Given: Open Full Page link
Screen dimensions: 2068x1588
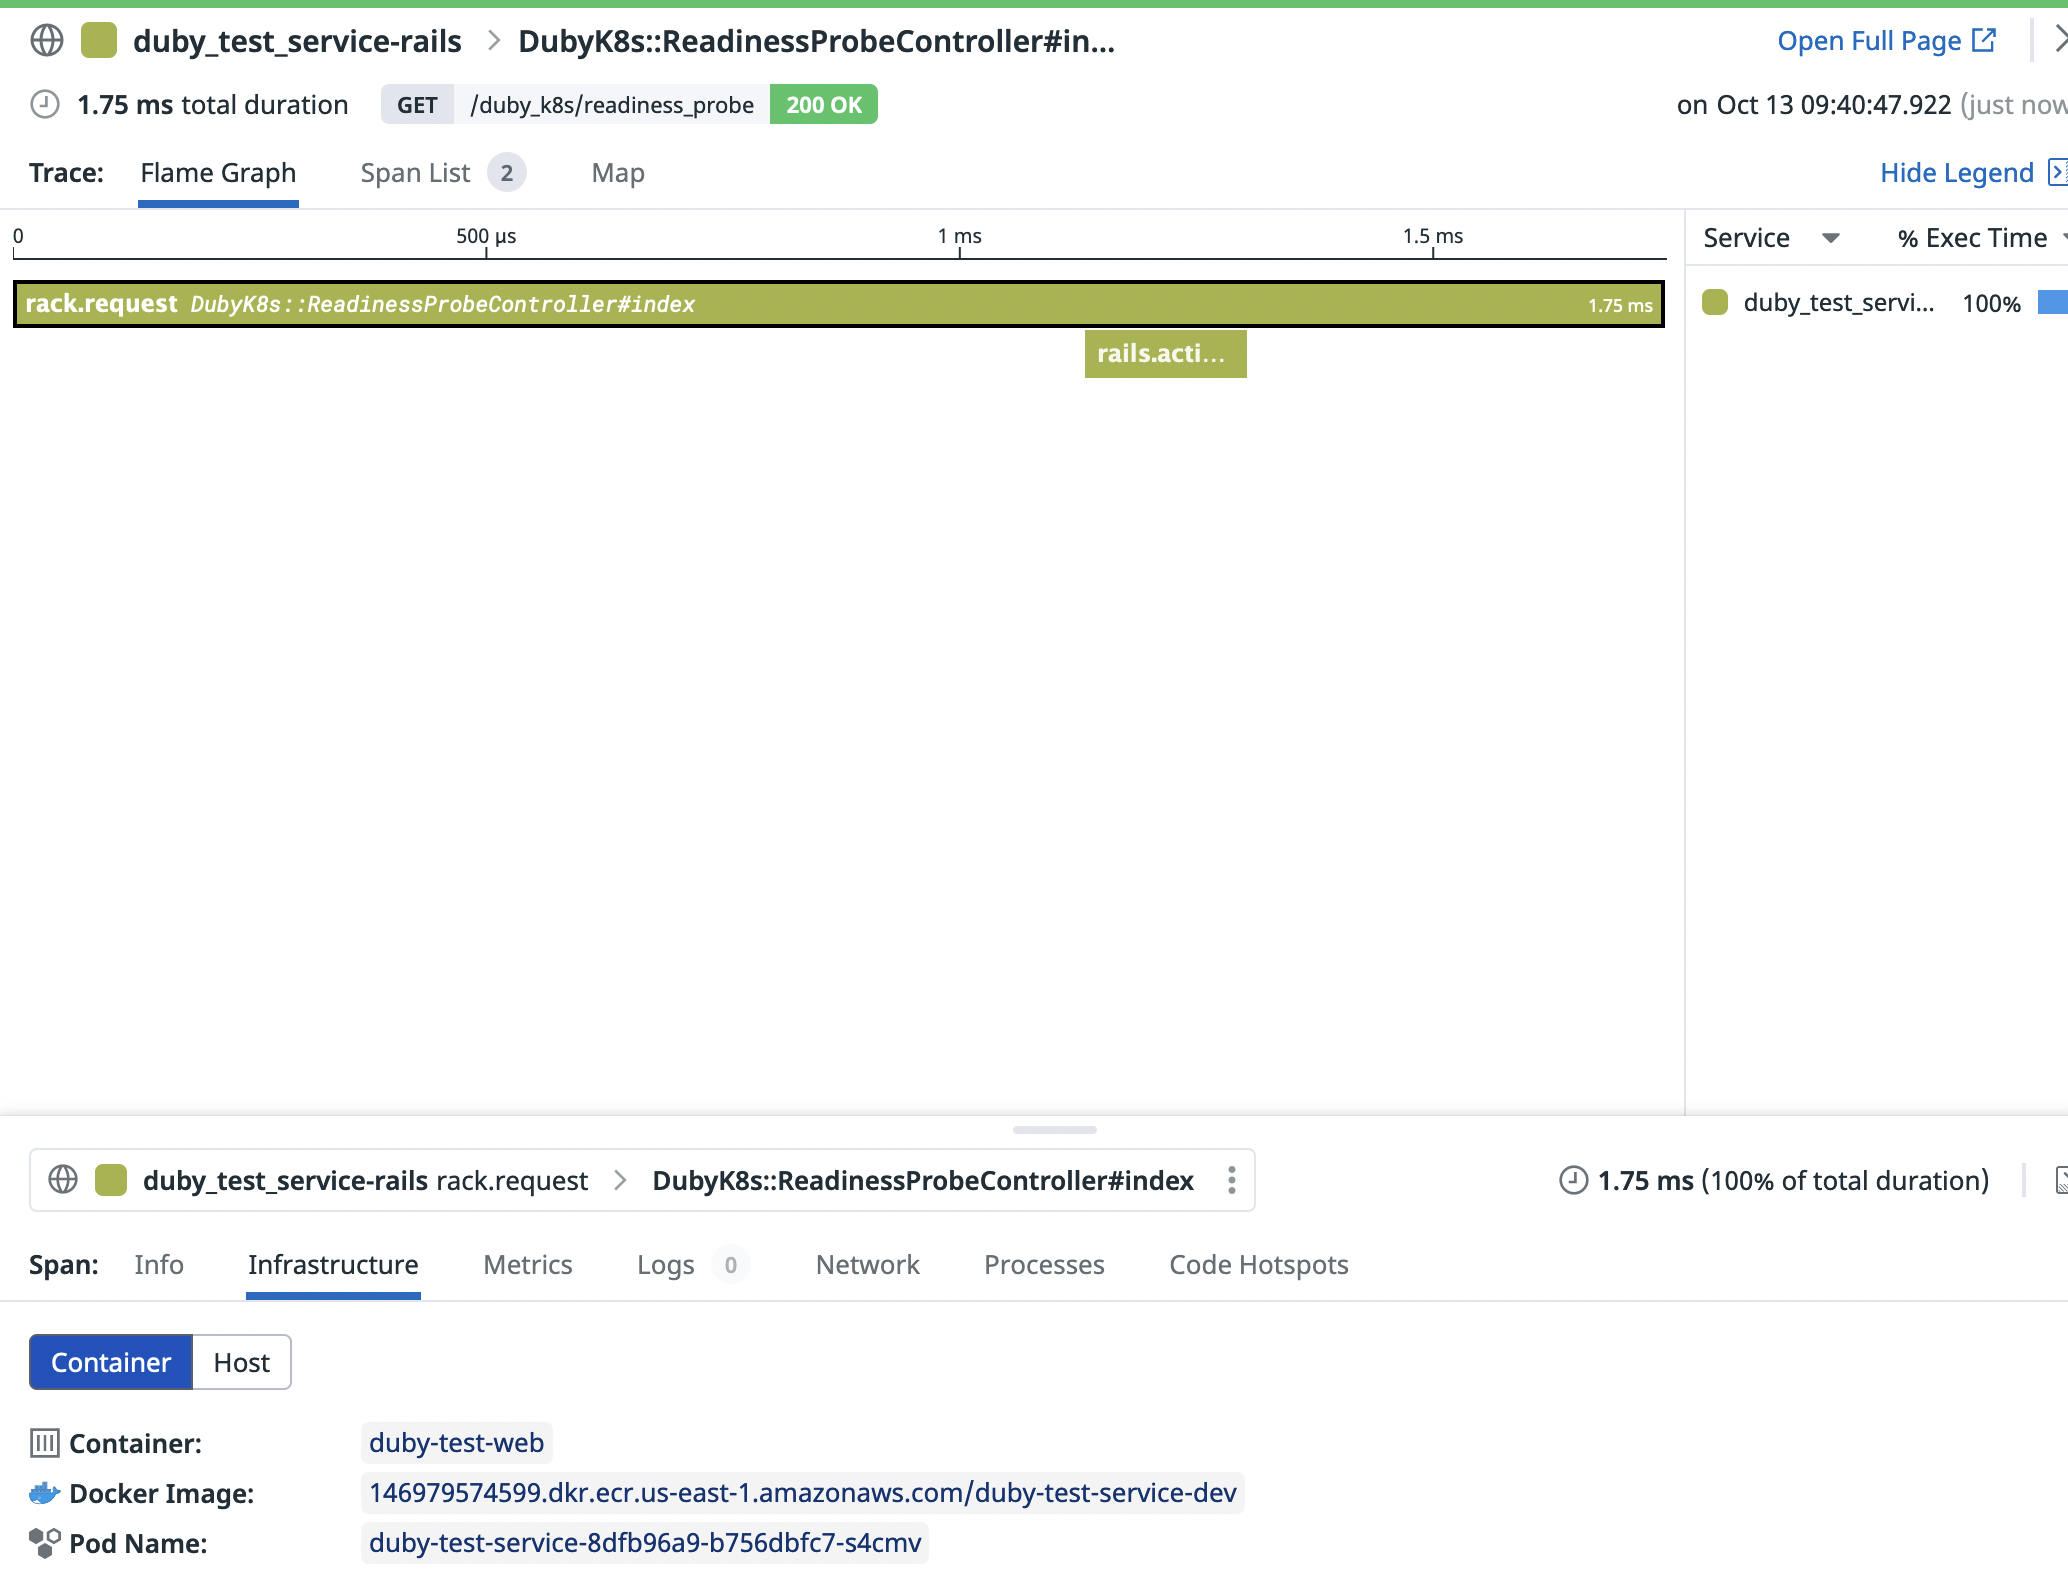Looking at the screenshot, I should tap(1869, 41).
